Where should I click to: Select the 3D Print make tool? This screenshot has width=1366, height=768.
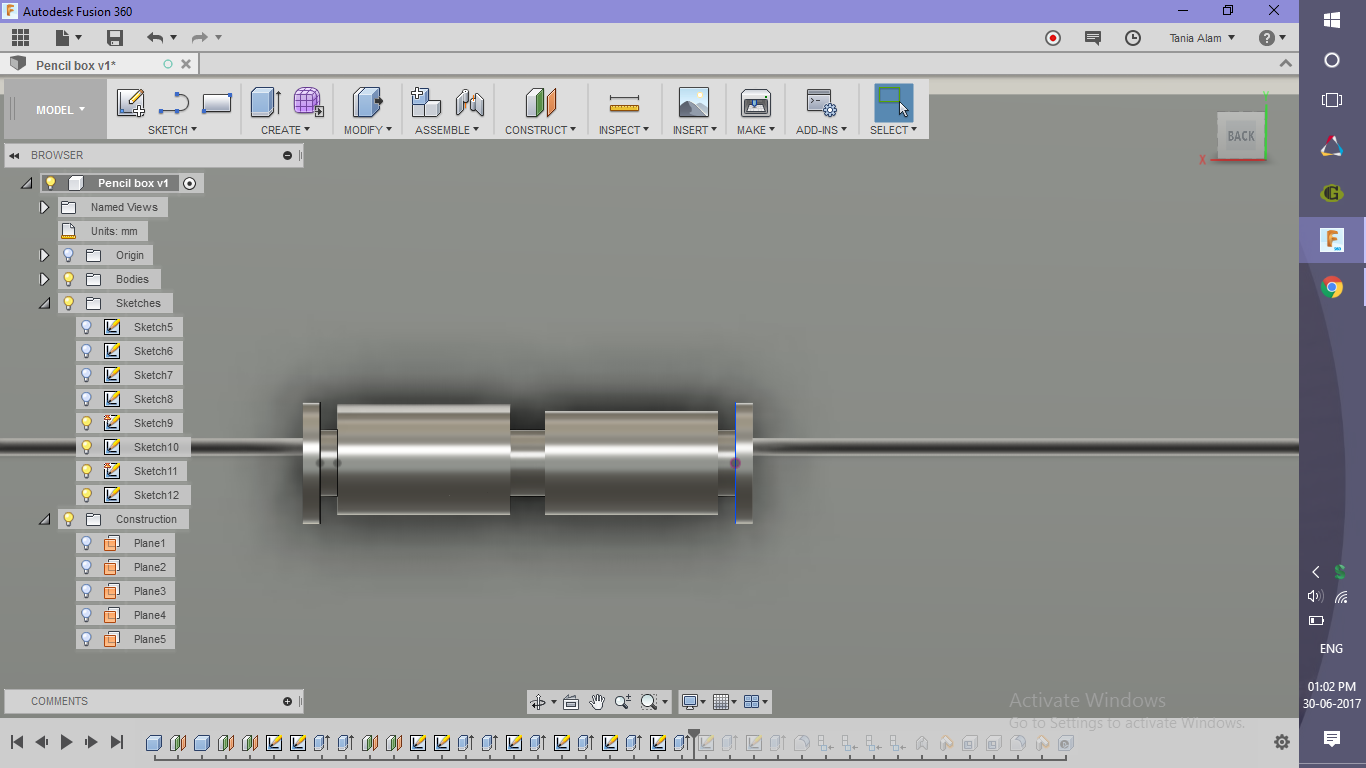click(x=755, y=103)
